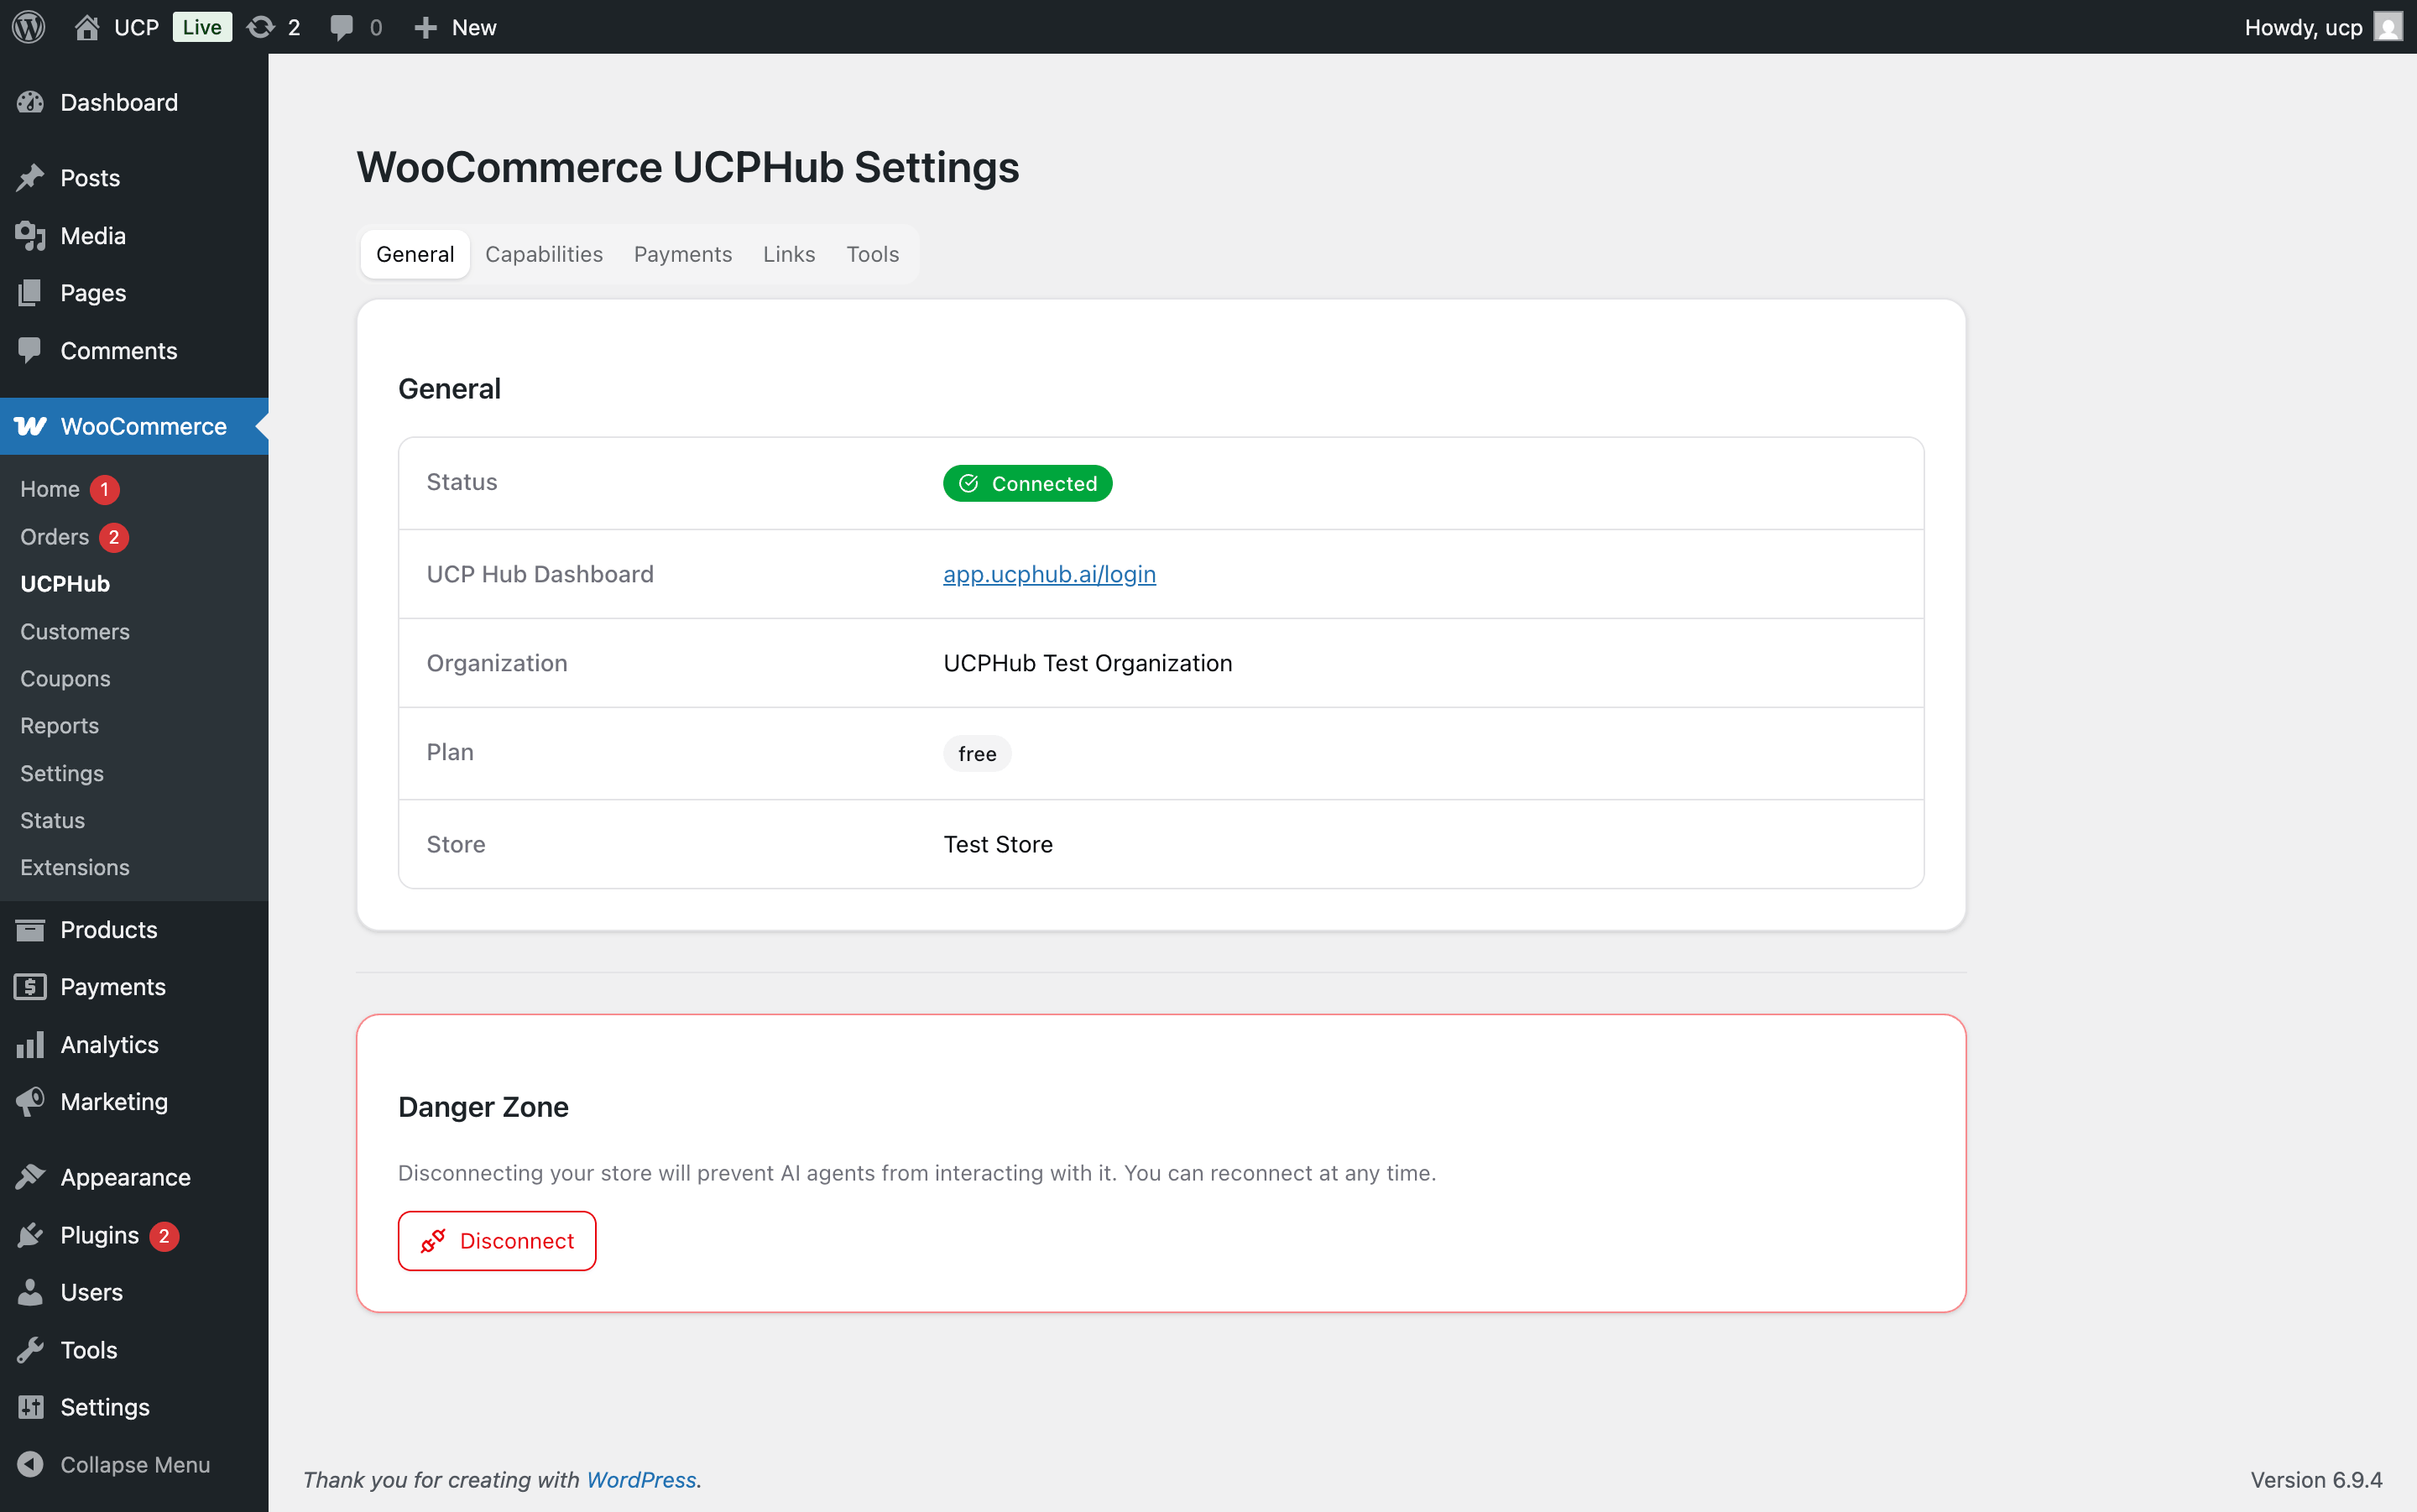
Task: Open the app.ucphub.ai/login link
Action: coord(1049,574)
